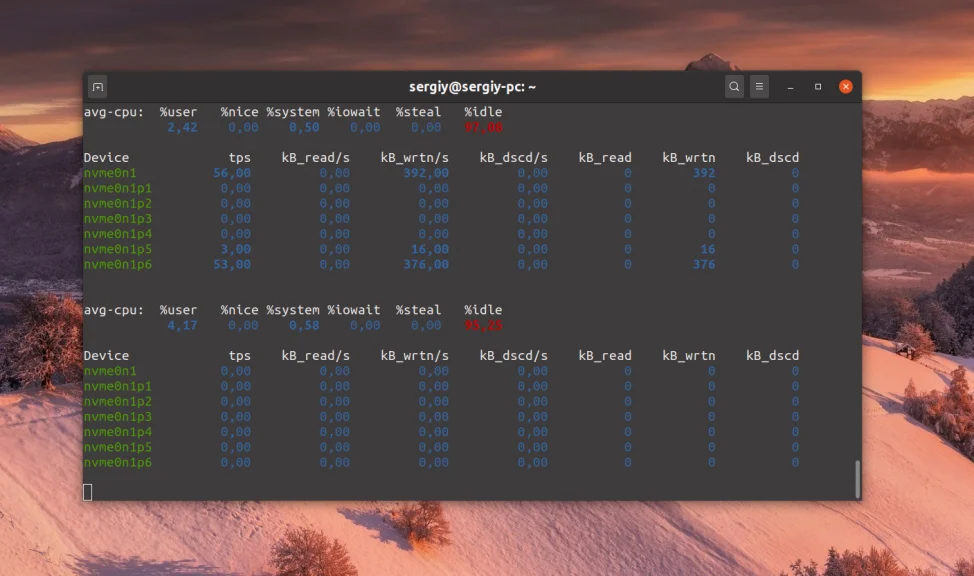Close the terminal with the orange X
The height and width of the screenshot is (576, 974).
point(845,87)
